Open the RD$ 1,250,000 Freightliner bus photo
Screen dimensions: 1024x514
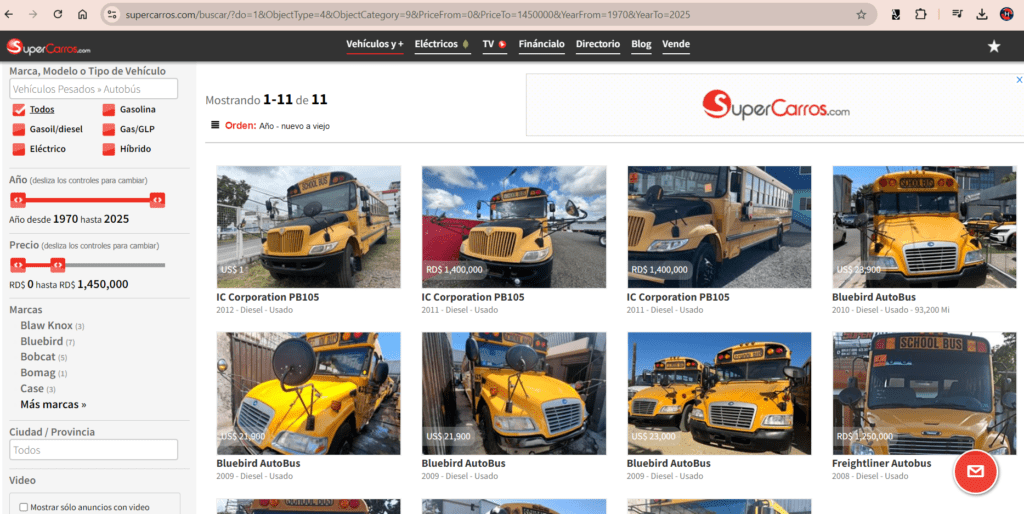tap(924, 393)
